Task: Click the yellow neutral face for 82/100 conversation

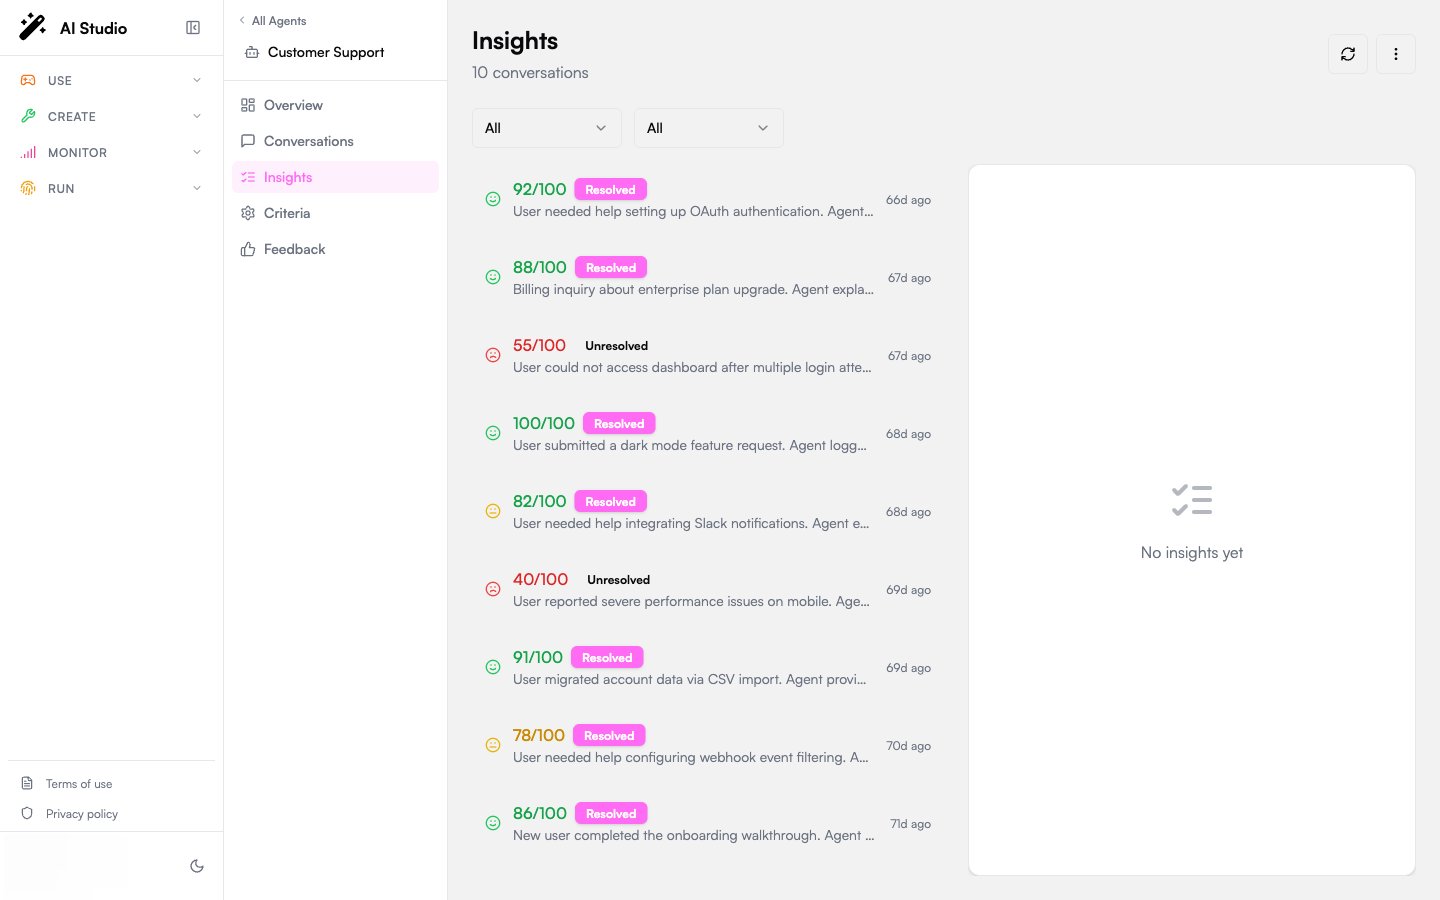Action: 493,511
